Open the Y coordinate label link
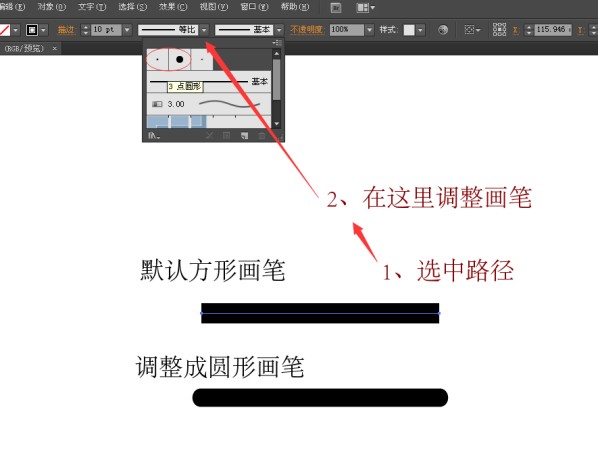 [x=580, y=30]
